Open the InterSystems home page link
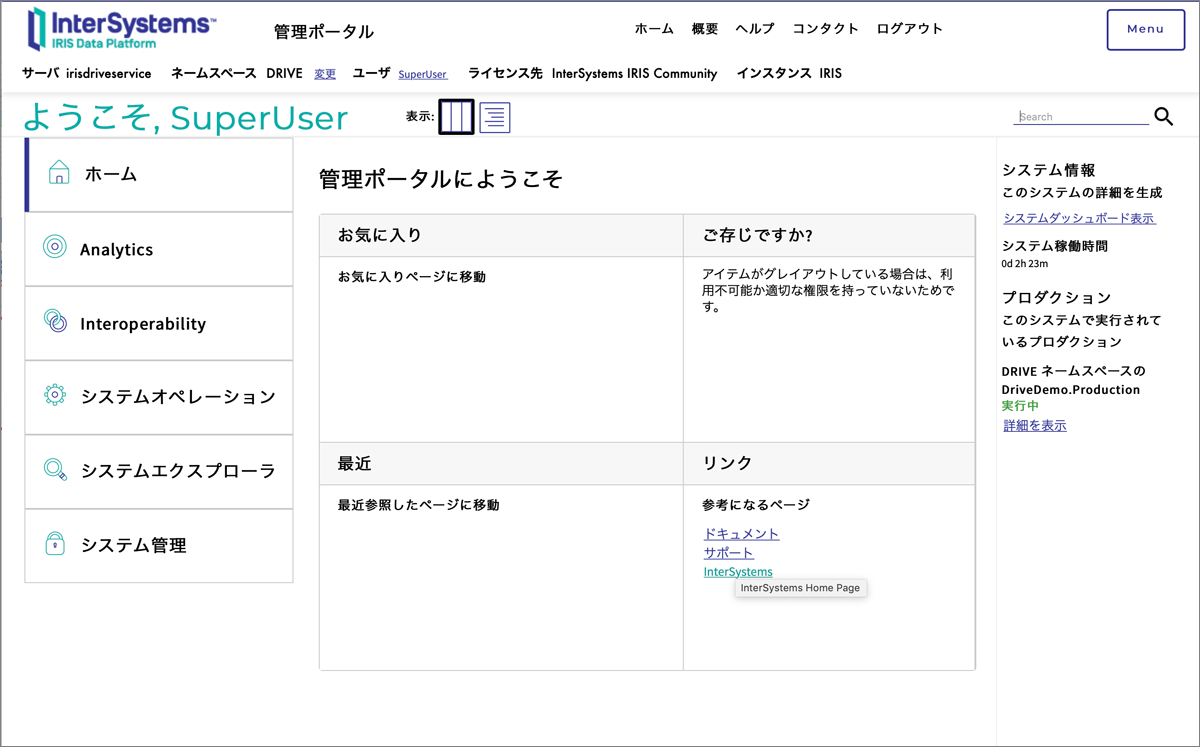Image resolution: width=1200 pixels, height=747 pixels. coord(738,572)
